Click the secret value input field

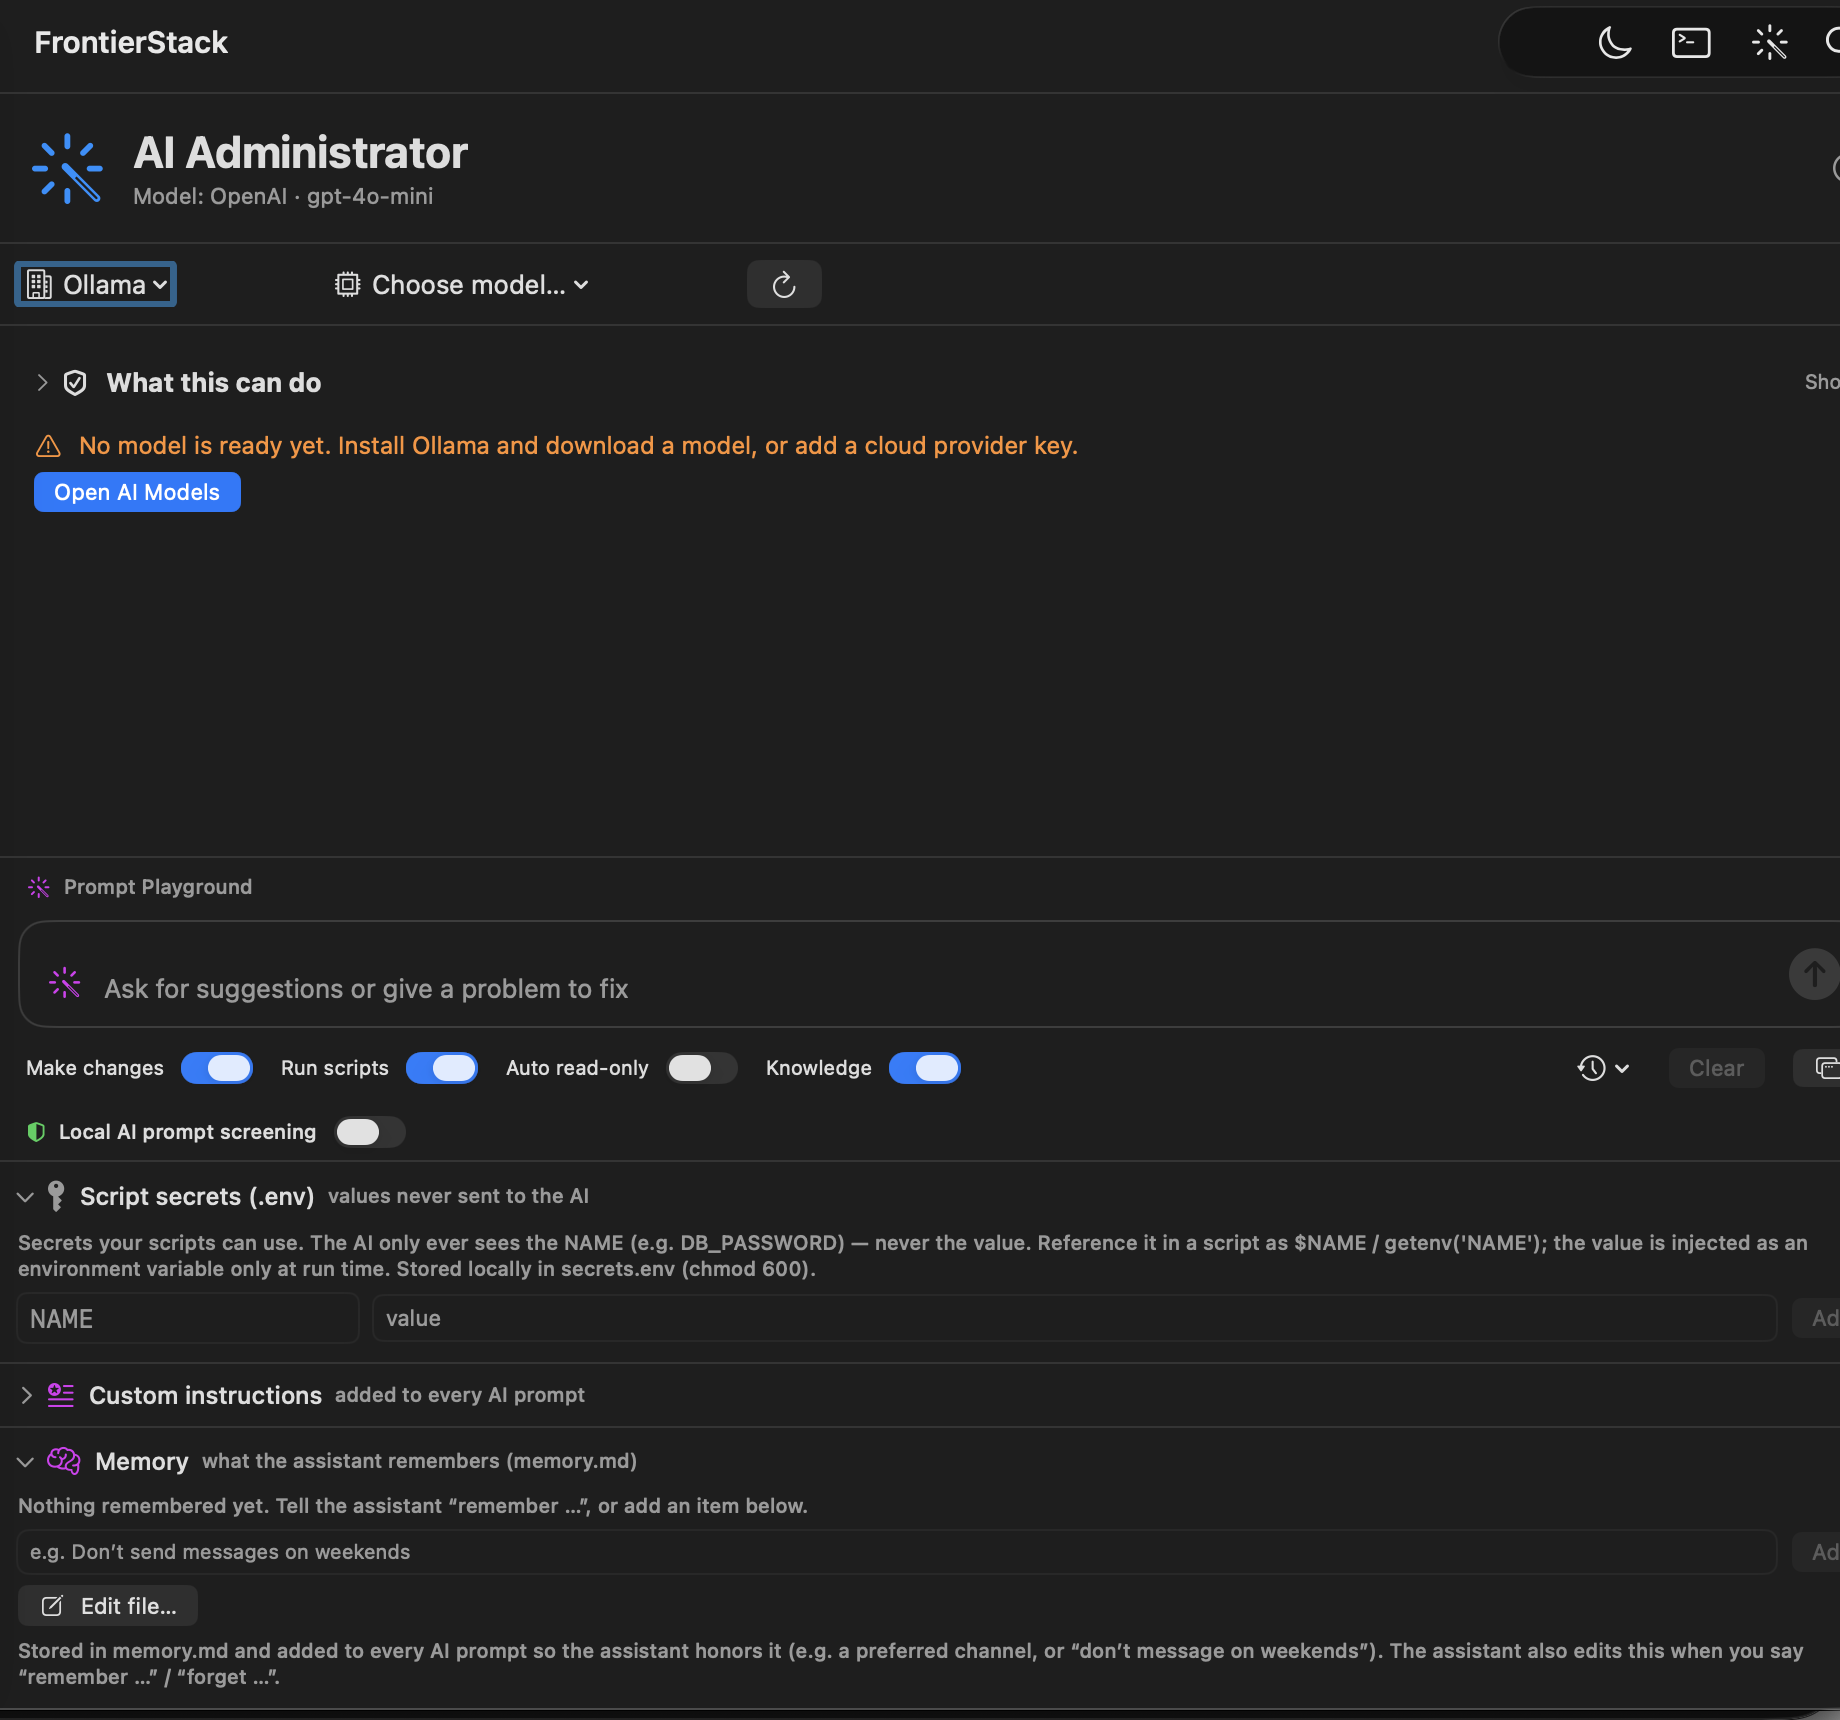click(x=1074, y=1319)
